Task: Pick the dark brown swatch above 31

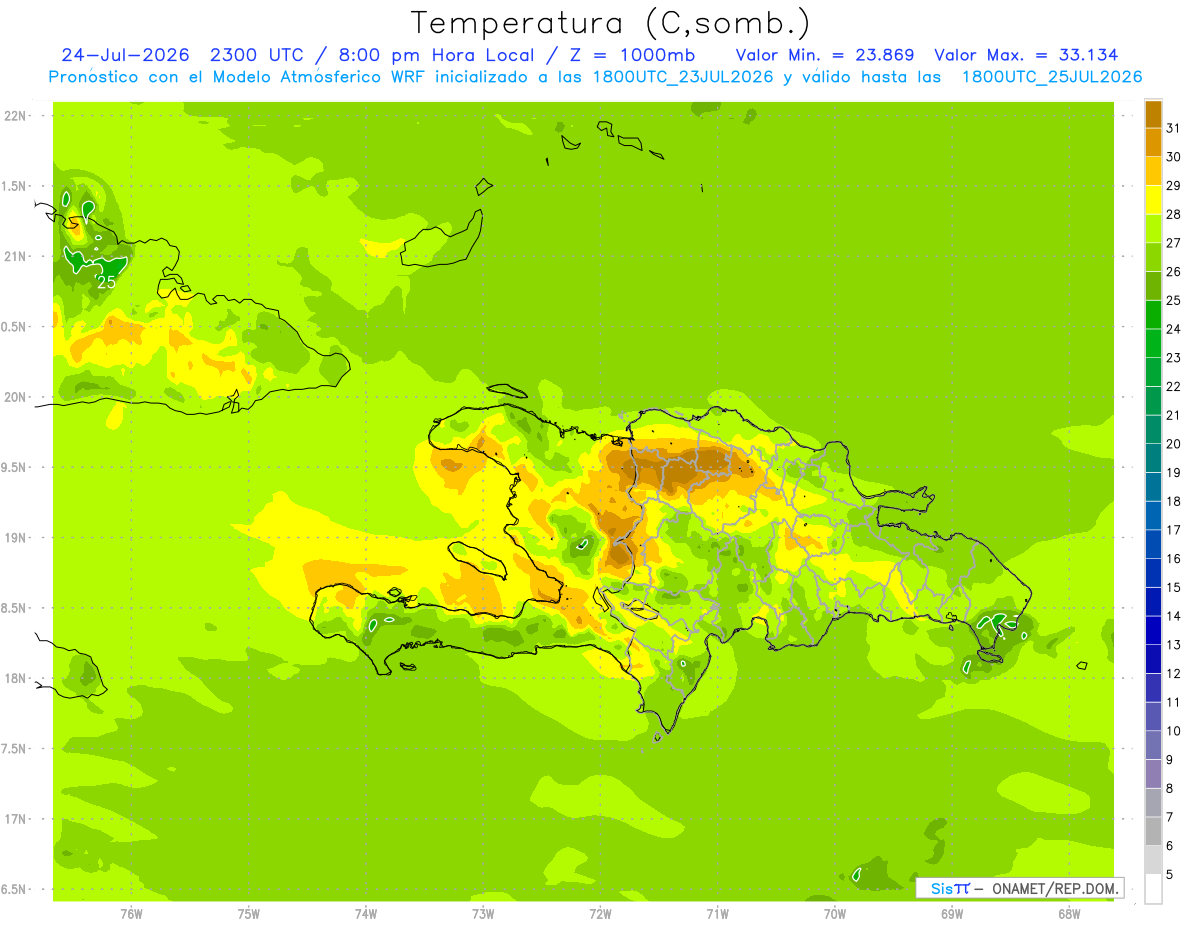Action: click(1153, 114)
